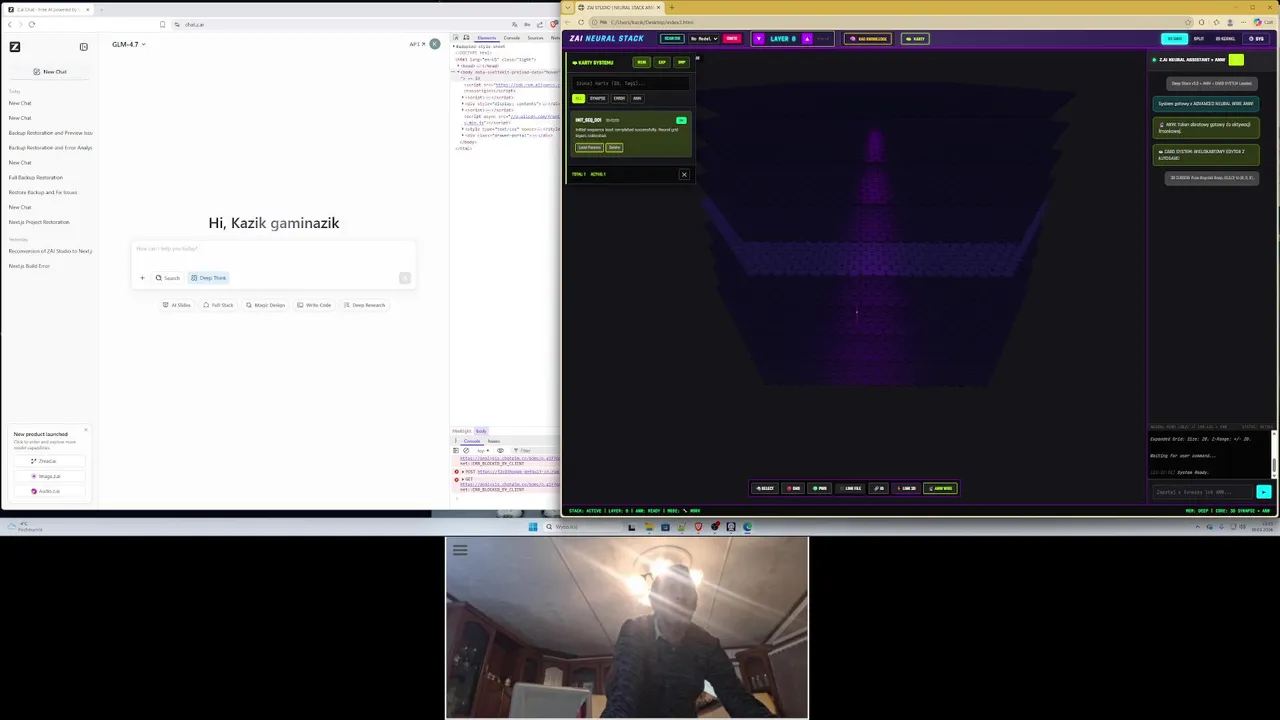Click the assistant command input field
The height and width of the screenshot is (720, 1280).
(x=1203, y=492)
